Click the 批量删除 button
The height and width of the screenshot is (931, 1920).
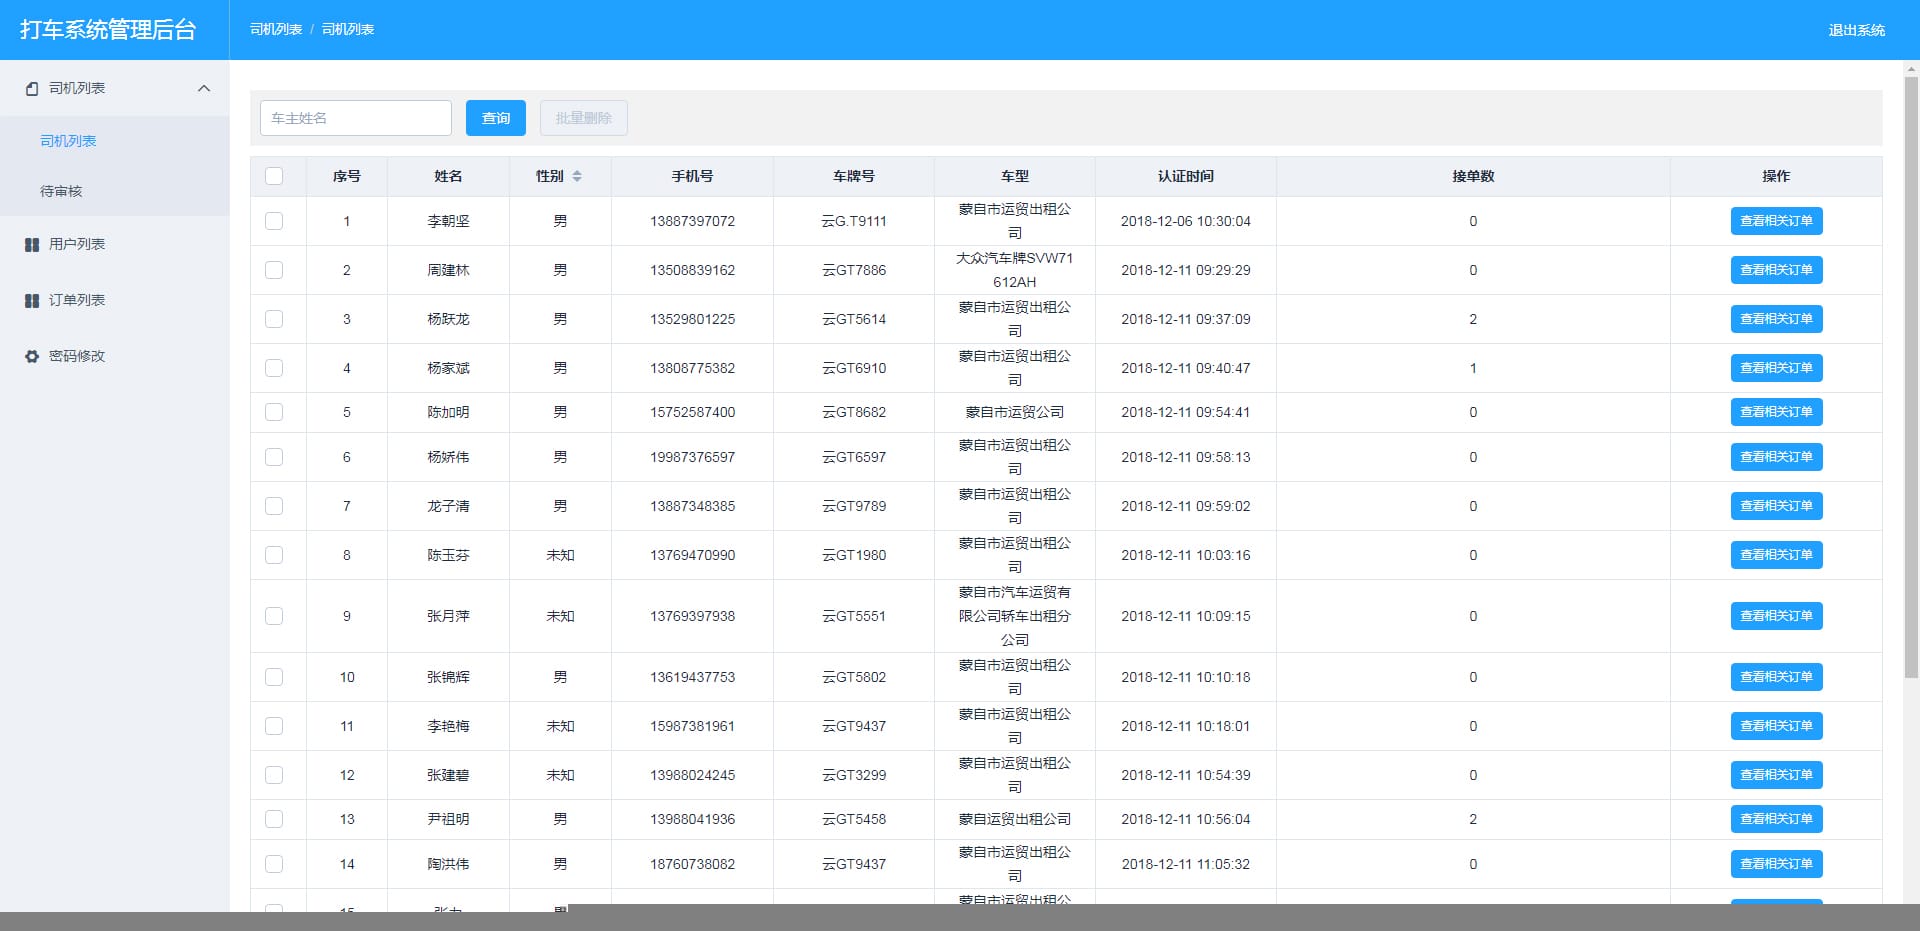[x=583, y=117]
